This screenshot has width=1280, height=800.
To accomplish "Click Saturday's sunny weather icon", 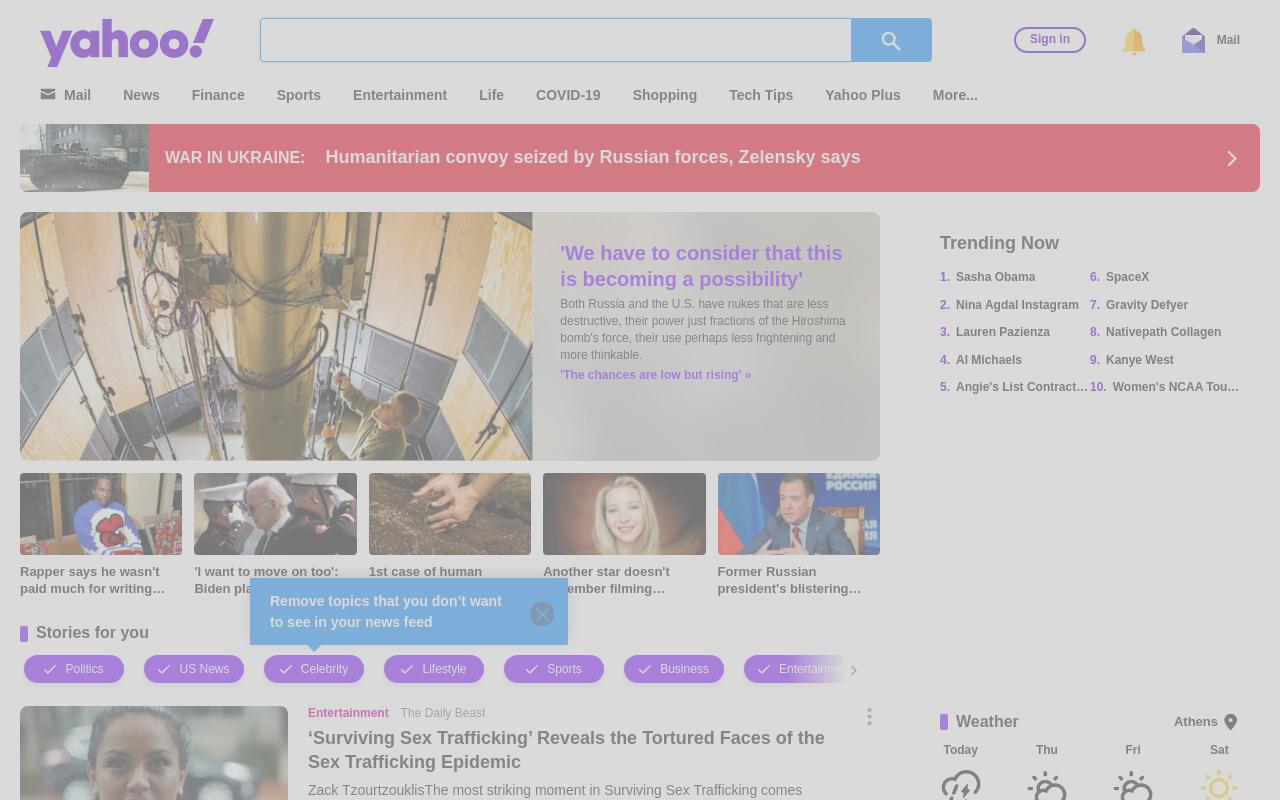I will [x=1219, y=785].
